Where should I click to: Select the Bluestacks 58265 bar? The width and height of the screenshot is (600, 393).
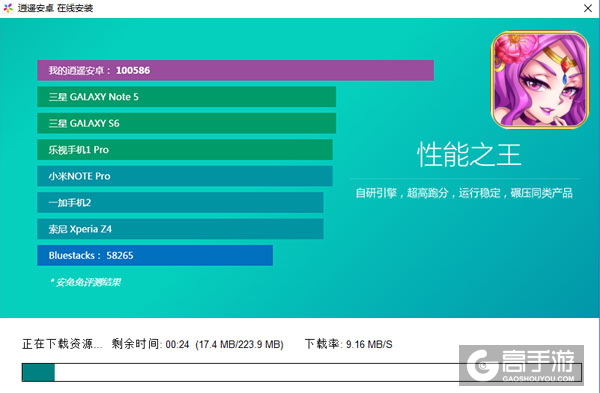[x=155, y=255]
